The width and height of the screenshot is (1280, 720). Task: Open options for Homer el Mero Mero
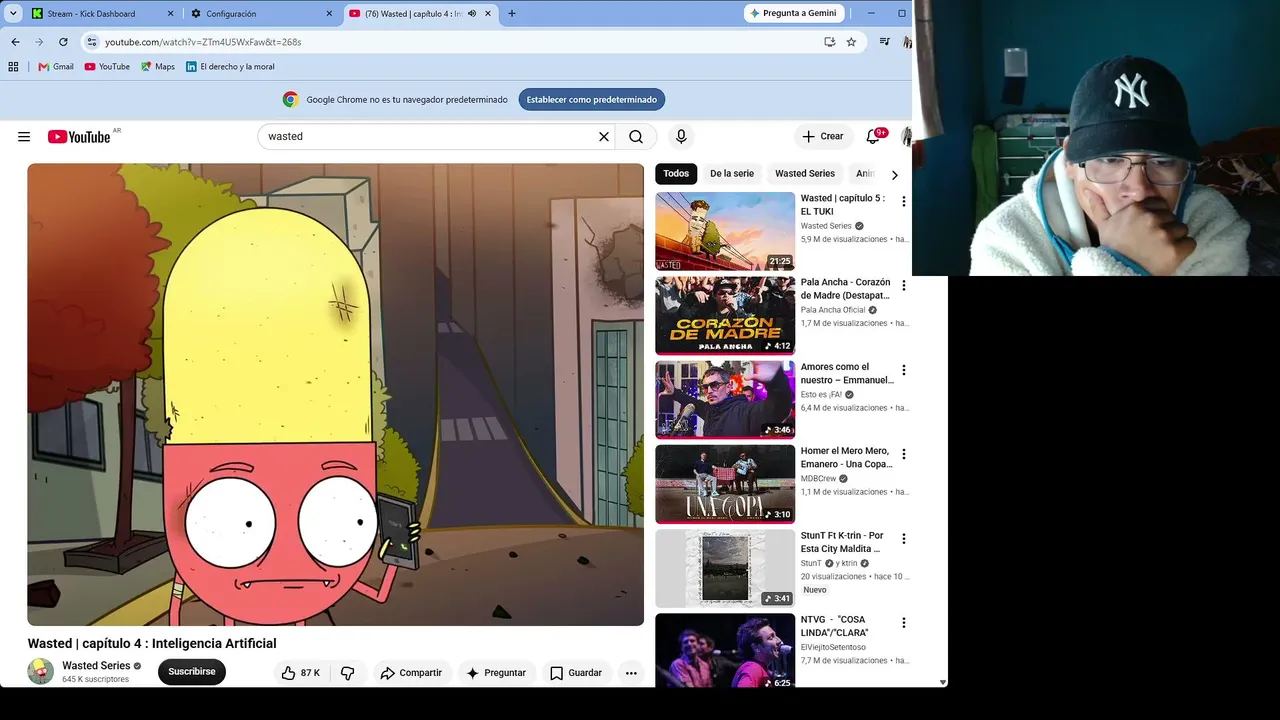point(903,455)
